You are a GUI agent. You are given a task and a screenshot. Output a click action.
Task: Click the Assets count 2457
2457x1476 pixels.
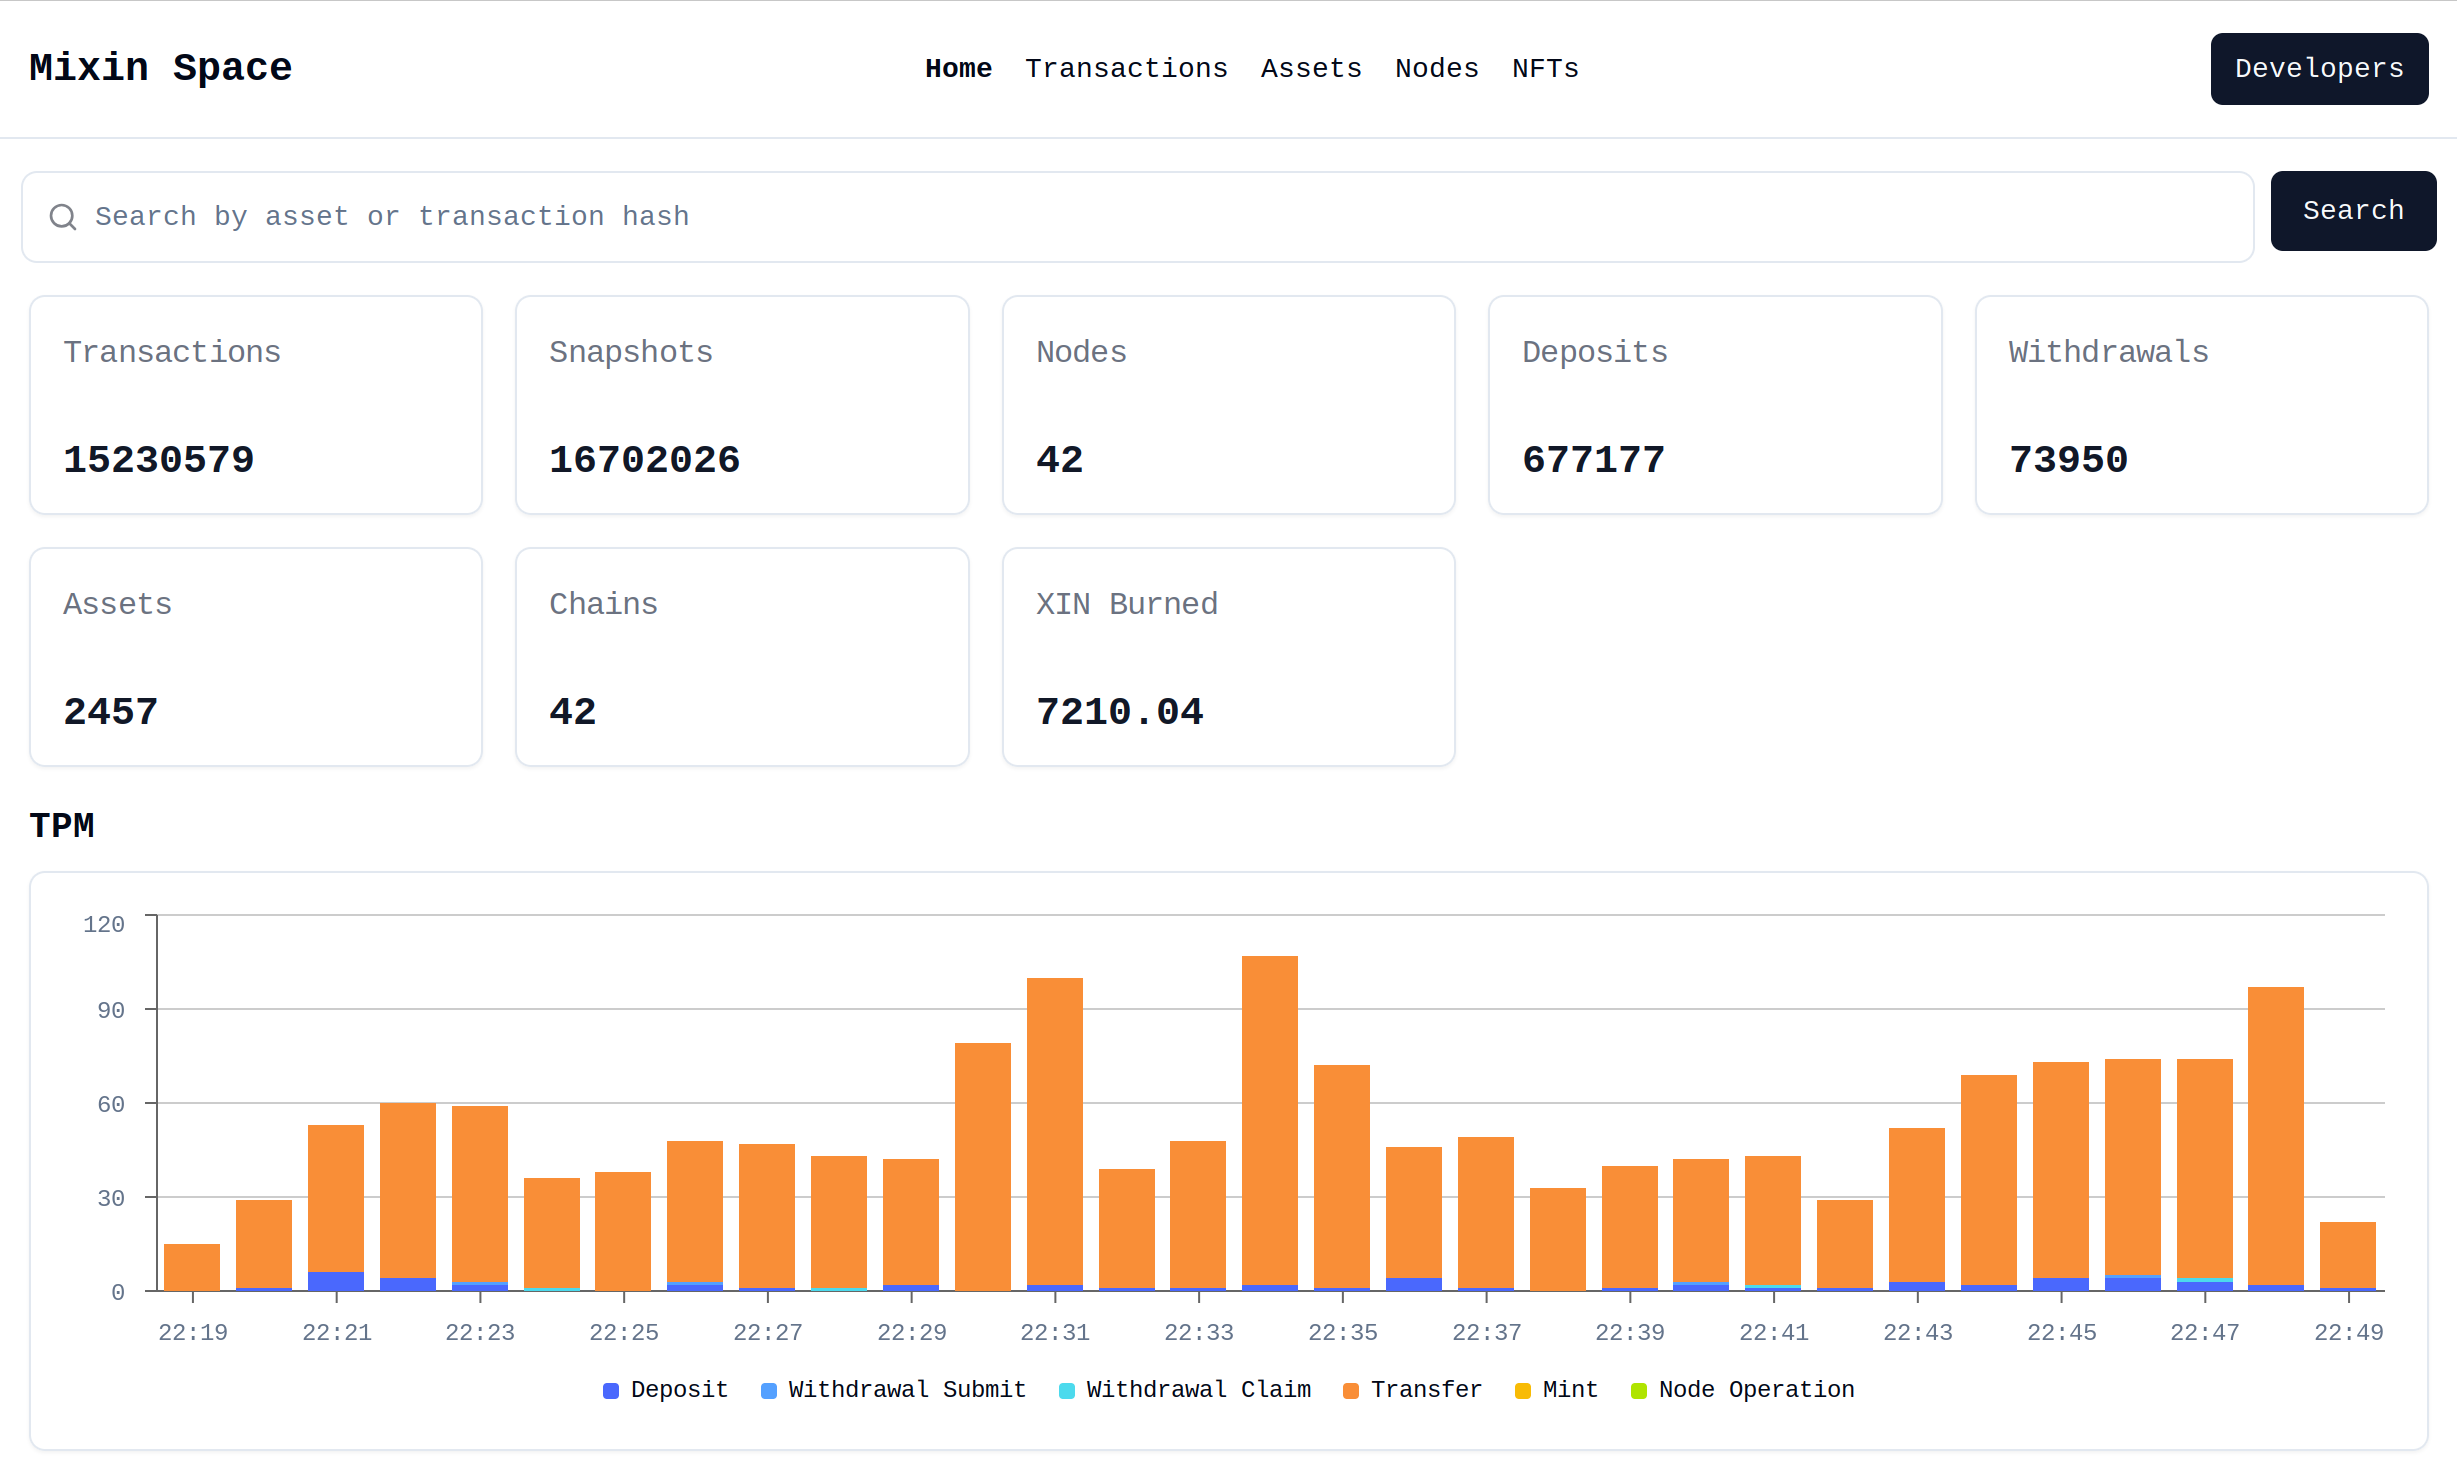click(x=111, y=712)
